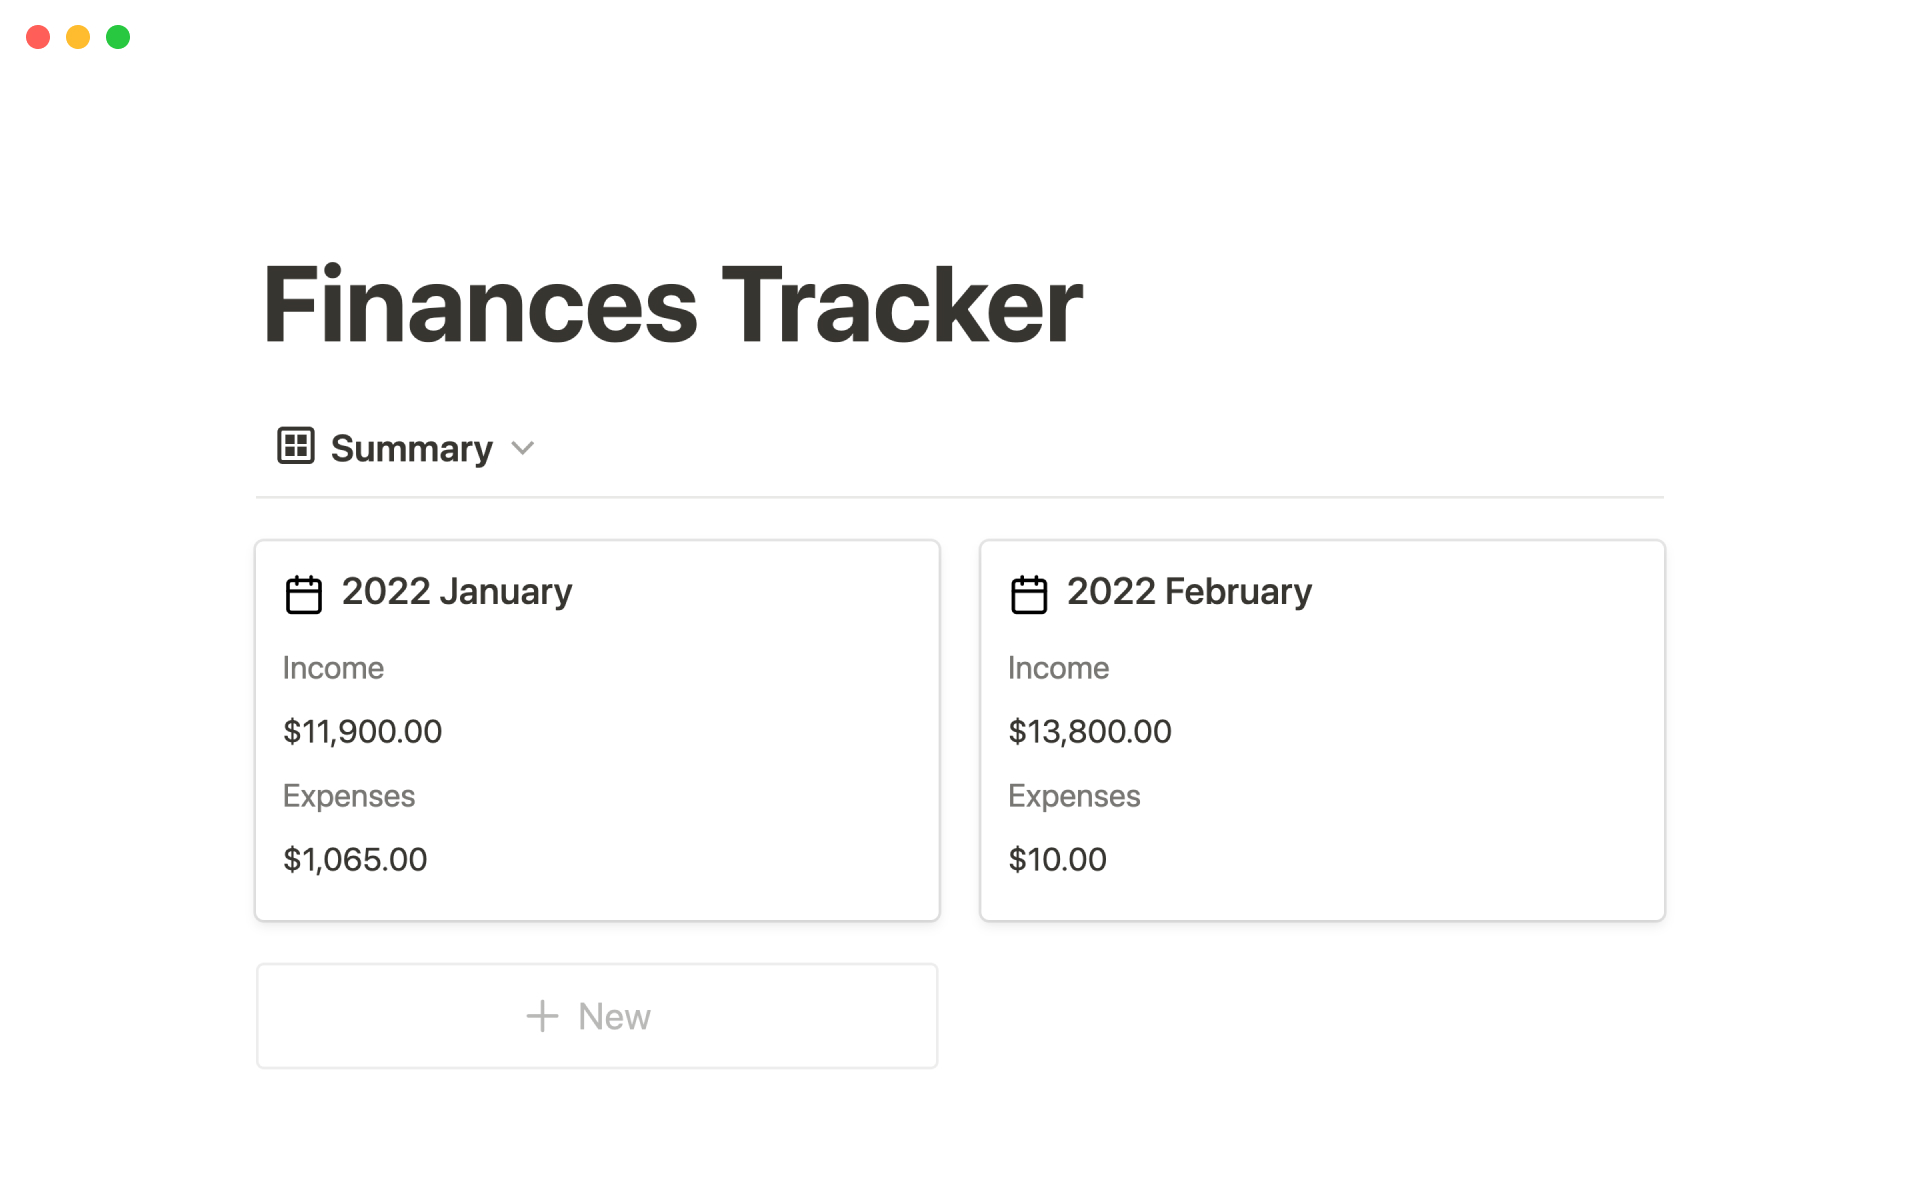
Task: Open the 2022 February page title
Action: tap(1189, 591)
